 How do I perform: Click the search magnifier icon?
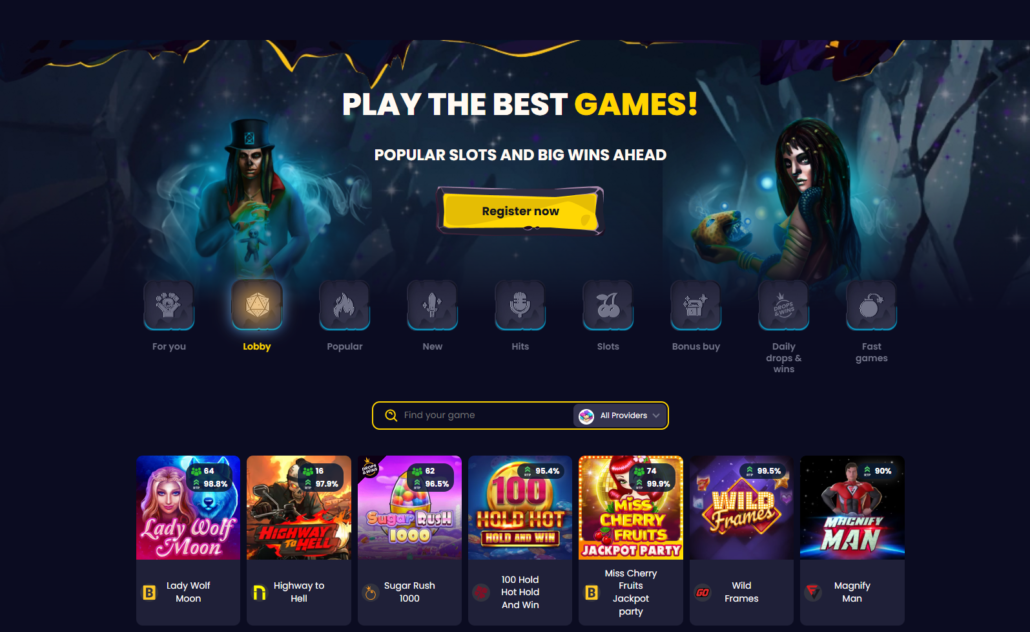391,415
